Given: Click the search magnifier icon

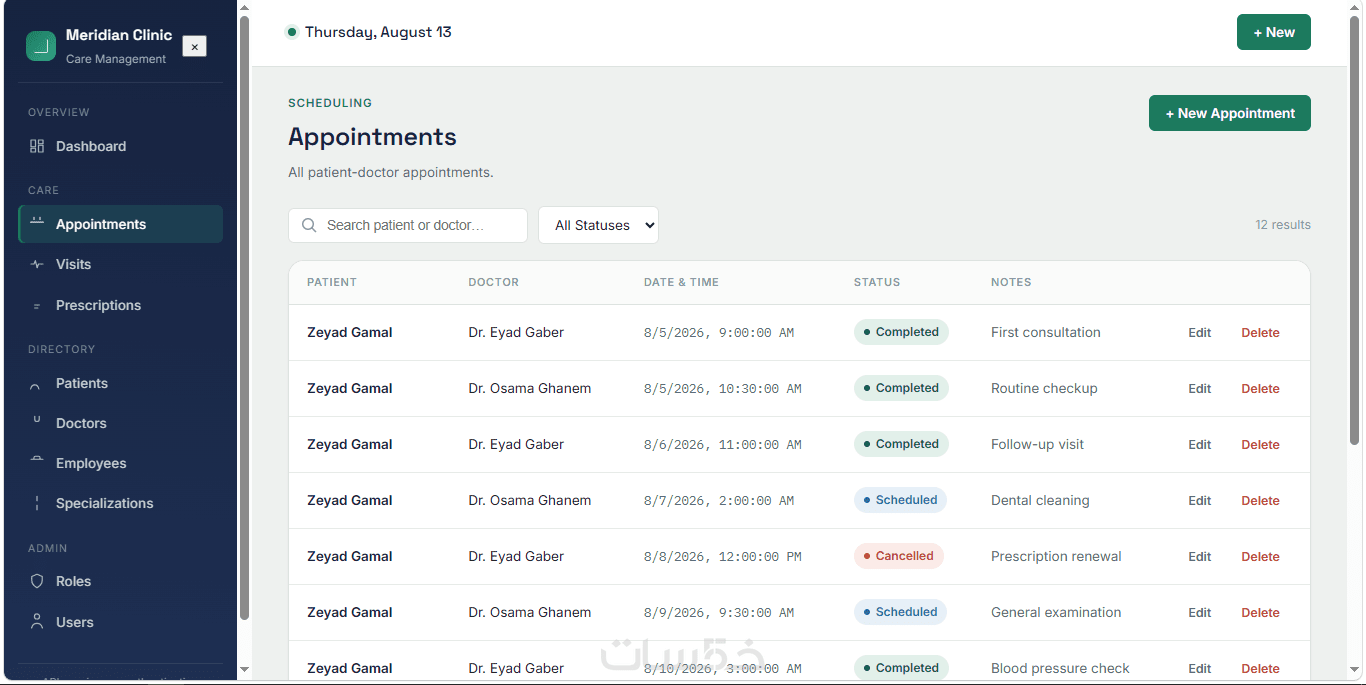Looking at the screenshot, I should click(309, 225).
